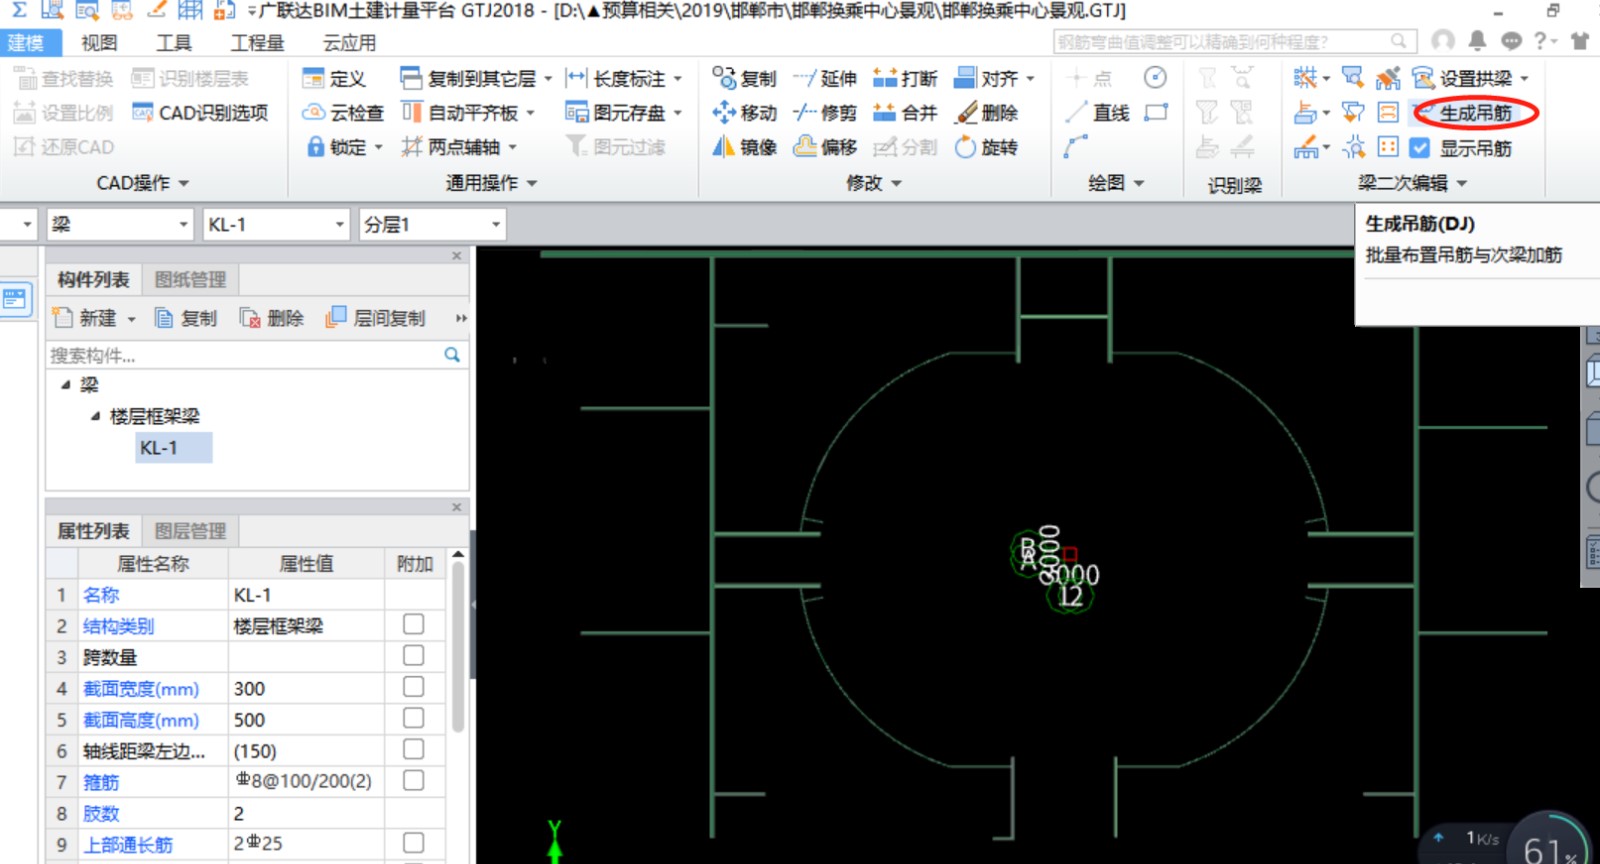Click the 复制到其它层 tool

[476, 78]
